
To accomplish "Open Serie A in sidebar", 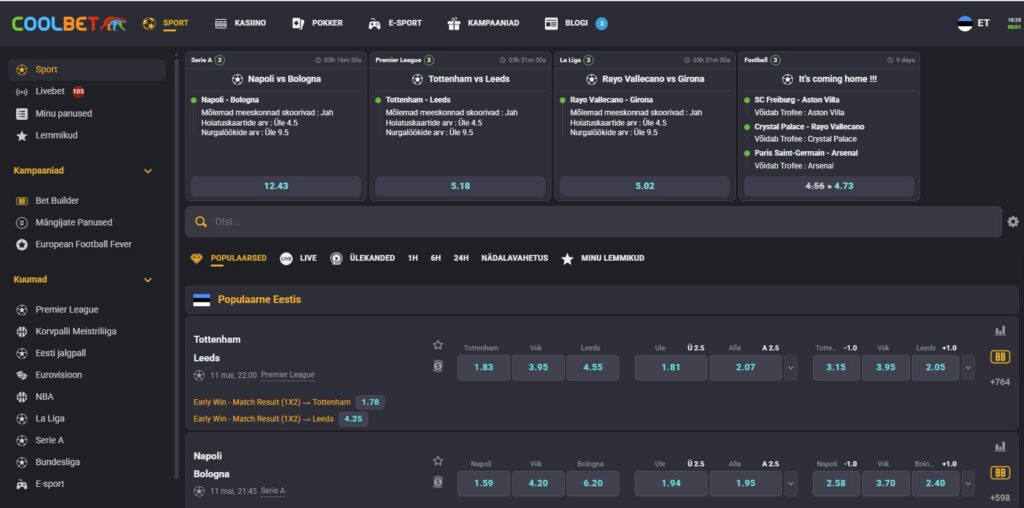I will point(49,440).
